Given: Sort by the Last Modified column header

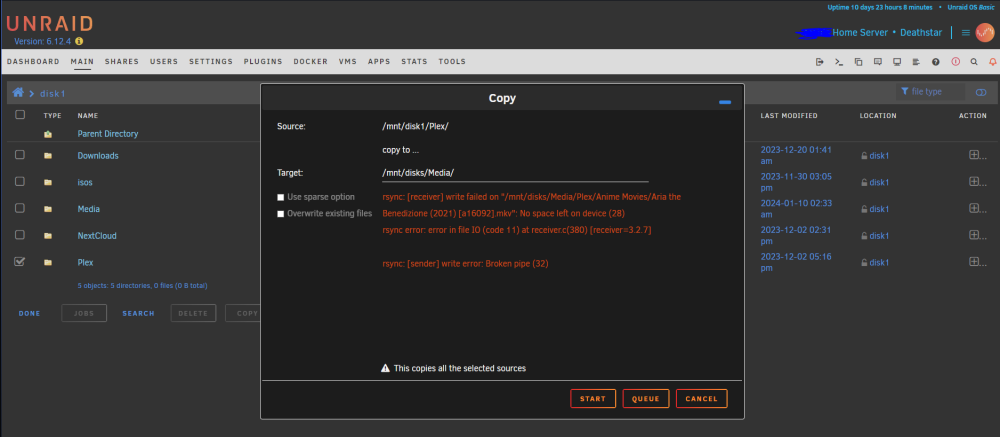Looking at the screenshot, I should (789, 116).
